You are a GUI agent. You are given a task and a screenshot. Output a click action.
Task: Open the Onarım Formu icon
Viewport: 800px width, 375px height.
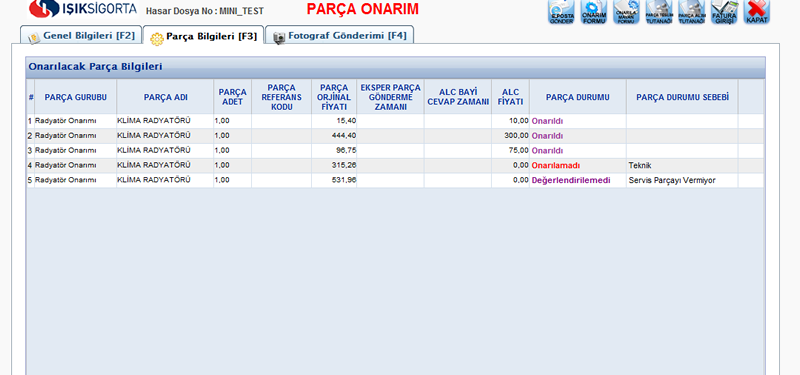594,12
